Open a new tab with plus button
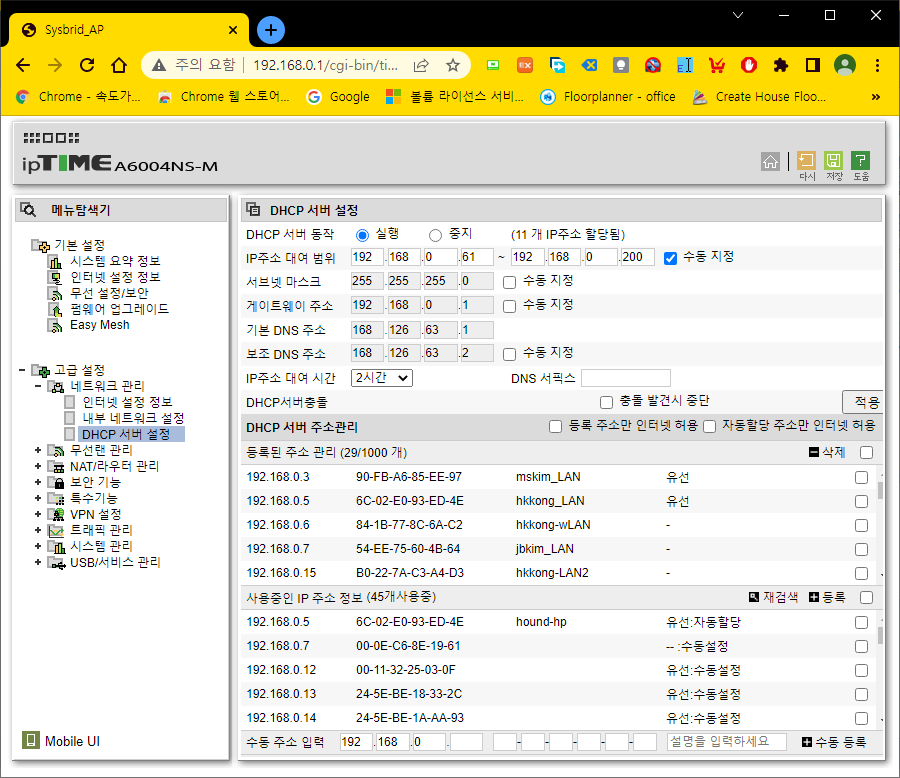Image resolution: width=900 pixels, height=778 pixels. [x=271, y=30]
